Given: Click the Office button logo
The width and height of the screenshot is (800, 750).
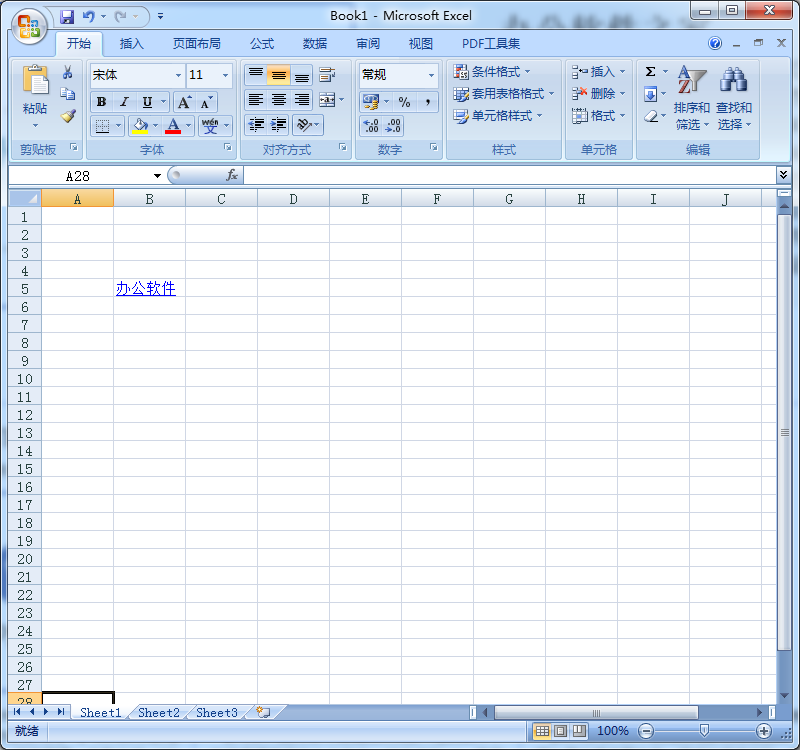Looking at the screenshot, I should (29, 27).
